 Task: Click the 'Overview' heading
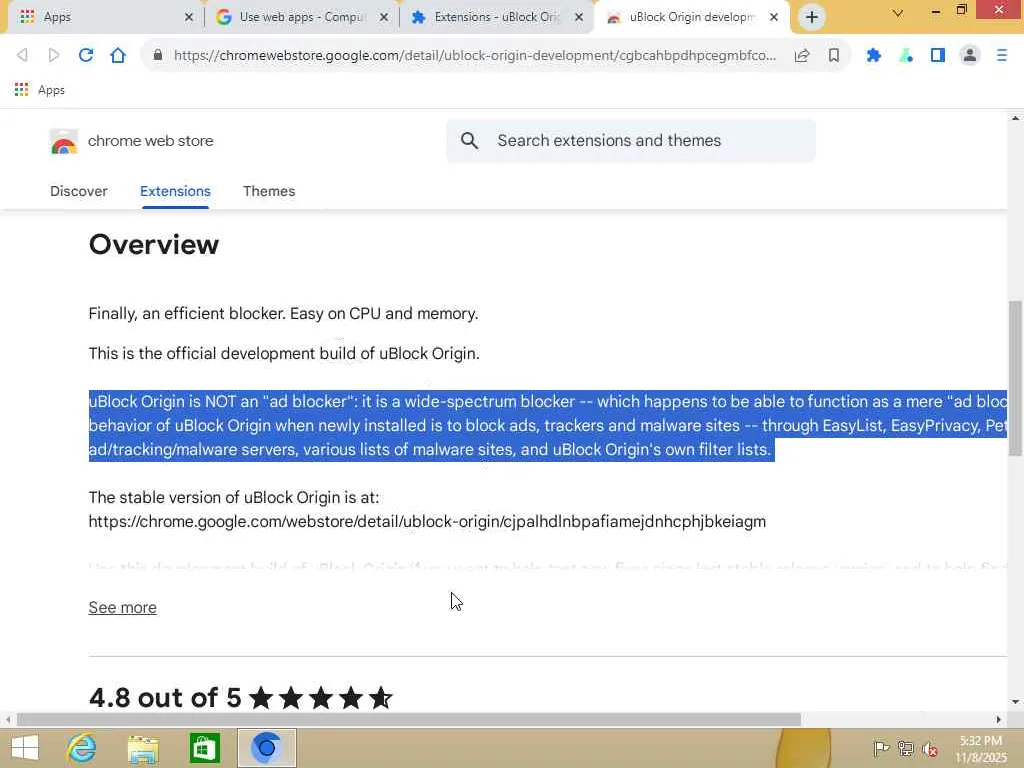click(154, 245)
